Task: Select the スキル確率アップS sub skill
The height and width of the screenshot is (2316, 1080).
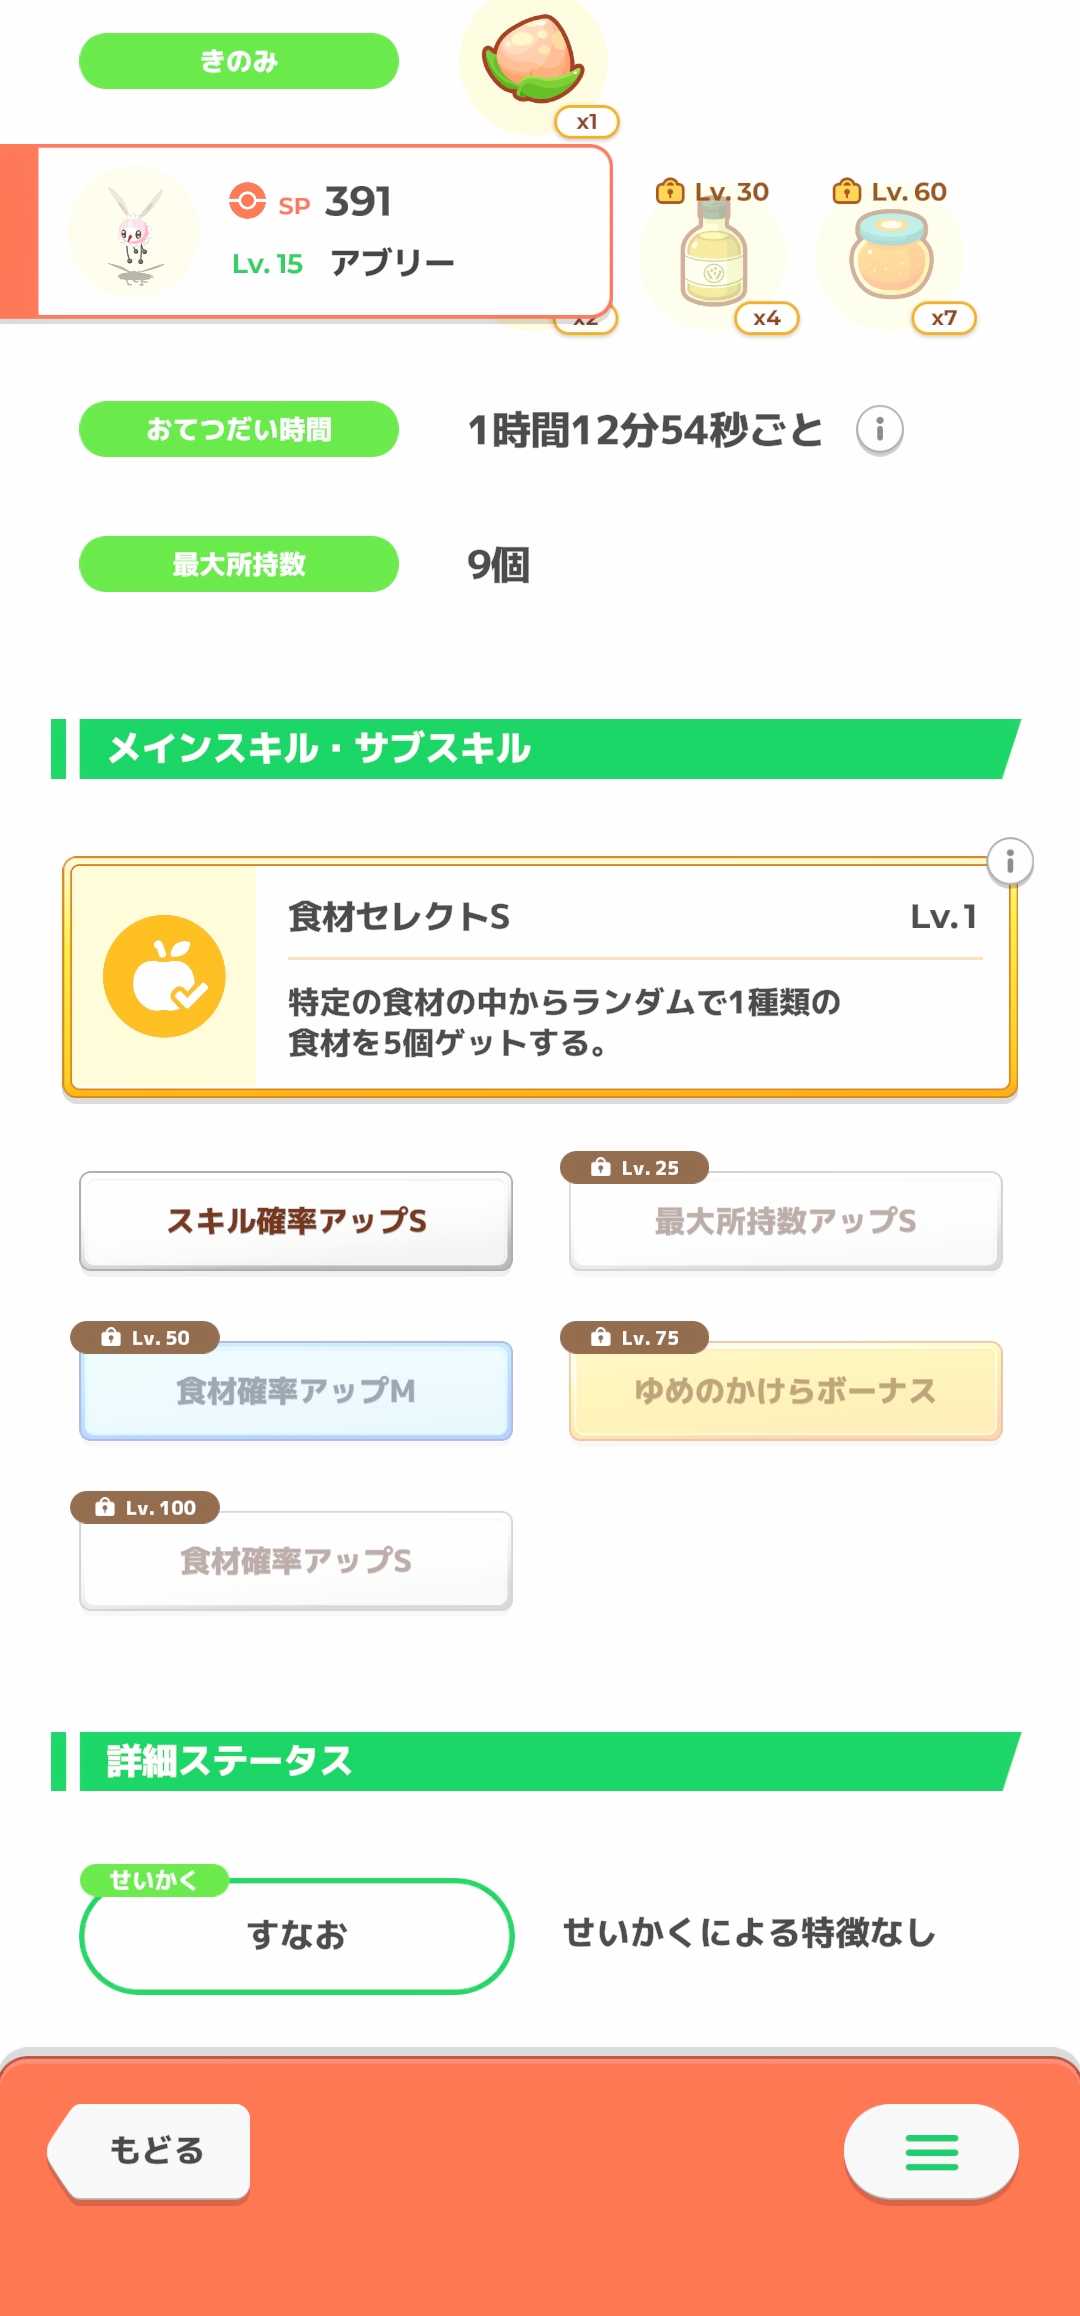Action: (x=296, y=1221)
